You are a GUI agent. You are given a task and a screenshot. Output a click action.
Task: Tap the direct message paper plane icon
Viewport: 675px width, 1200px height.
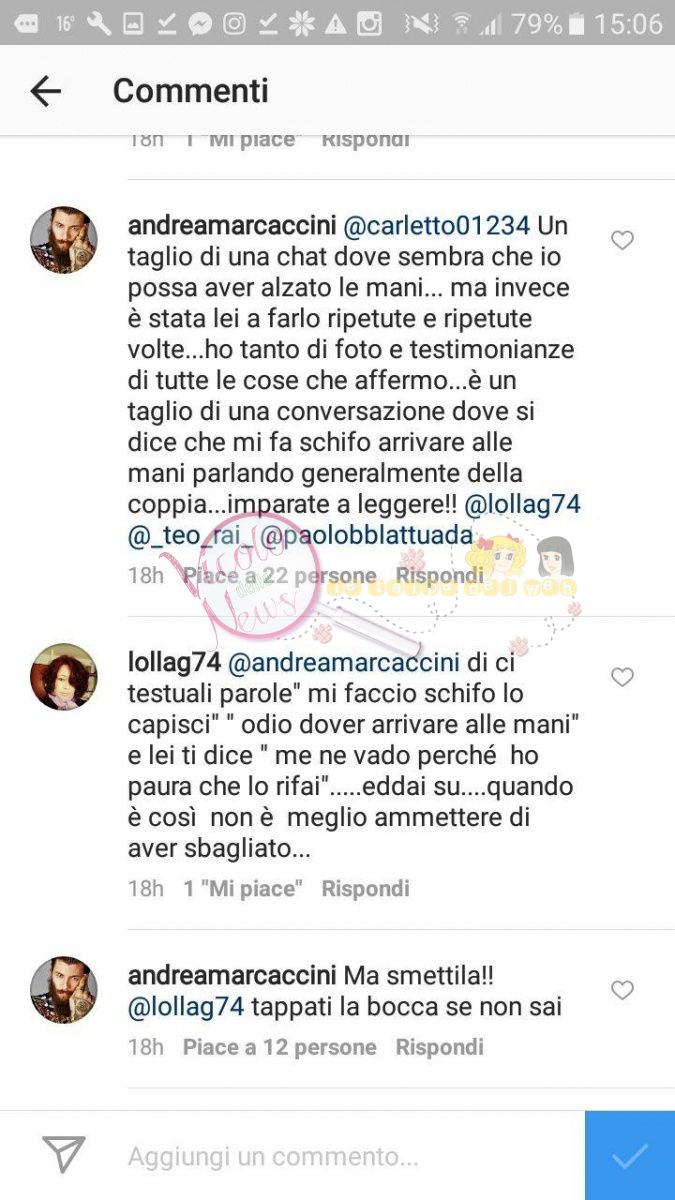(63, 1155)
